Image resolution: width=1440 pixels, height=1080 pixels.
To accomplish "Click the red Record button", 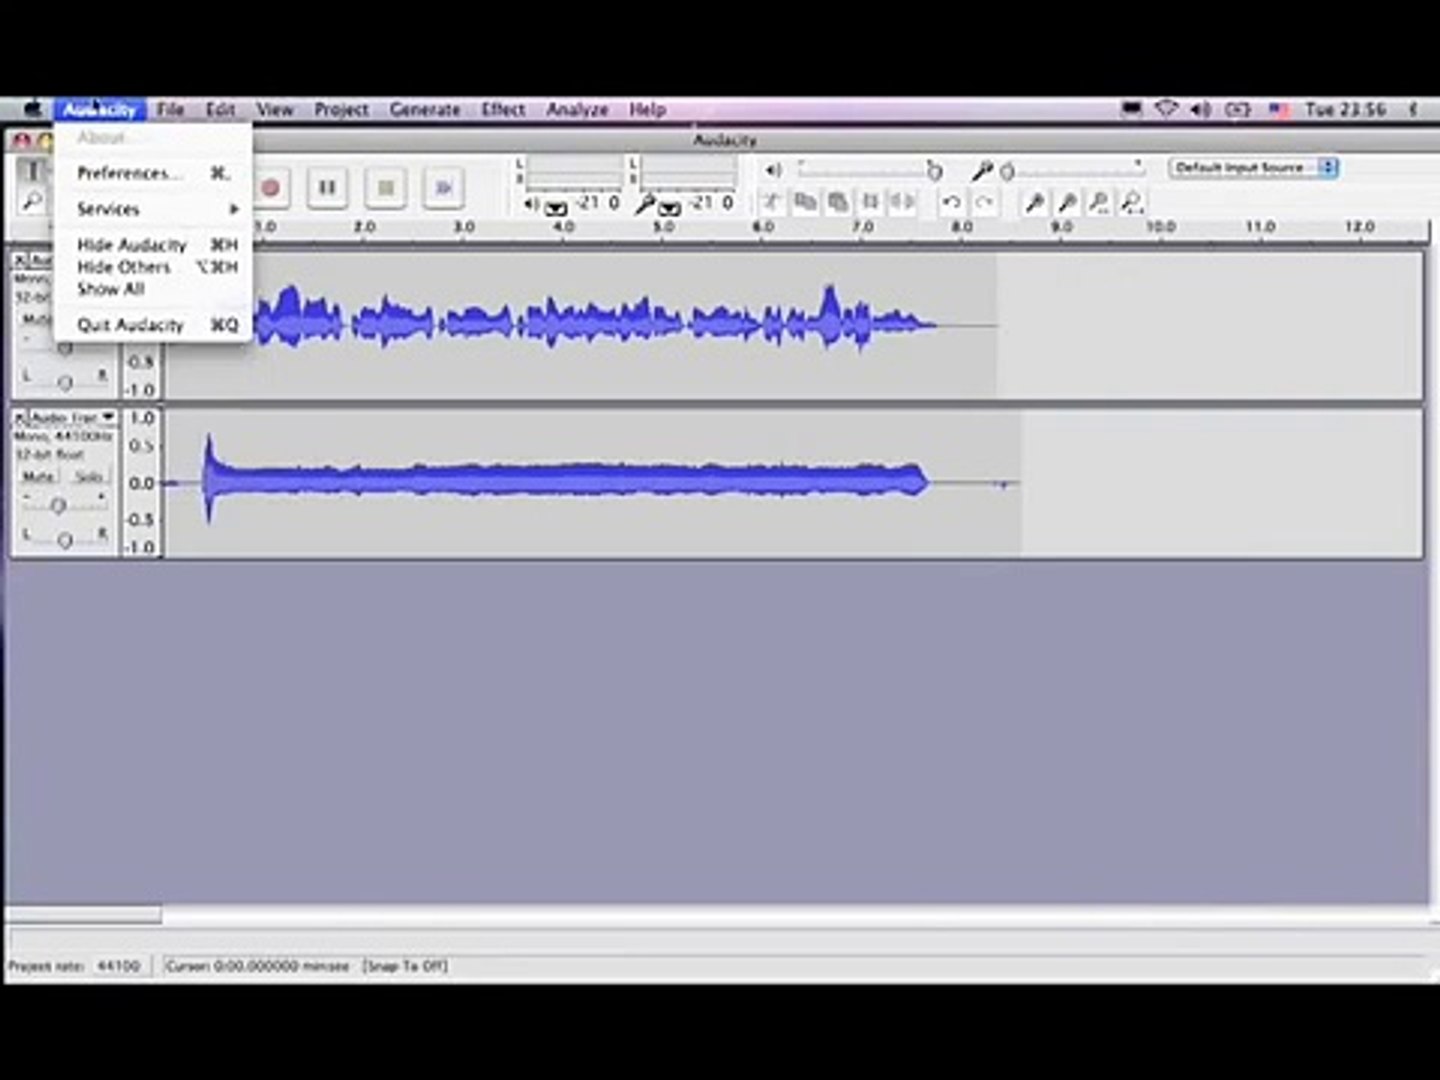I will coord(270,187).
